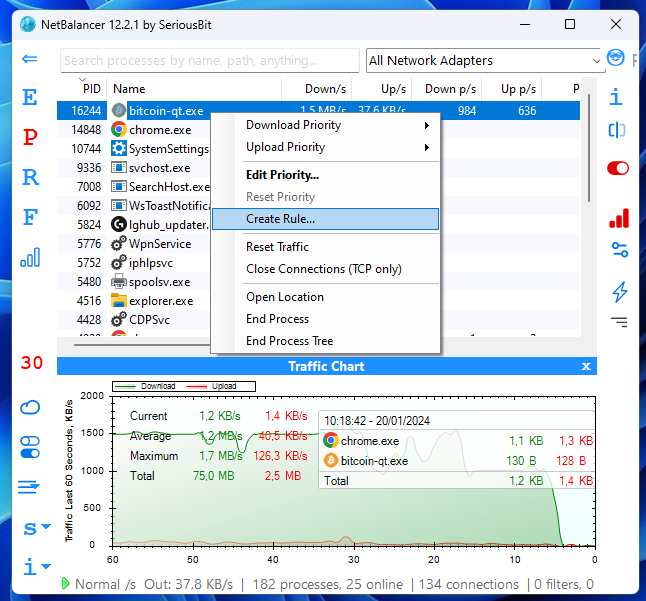Screen dimensions: 646x601
Task: Click the stacked lines icon on right
Action: [619, 322]
